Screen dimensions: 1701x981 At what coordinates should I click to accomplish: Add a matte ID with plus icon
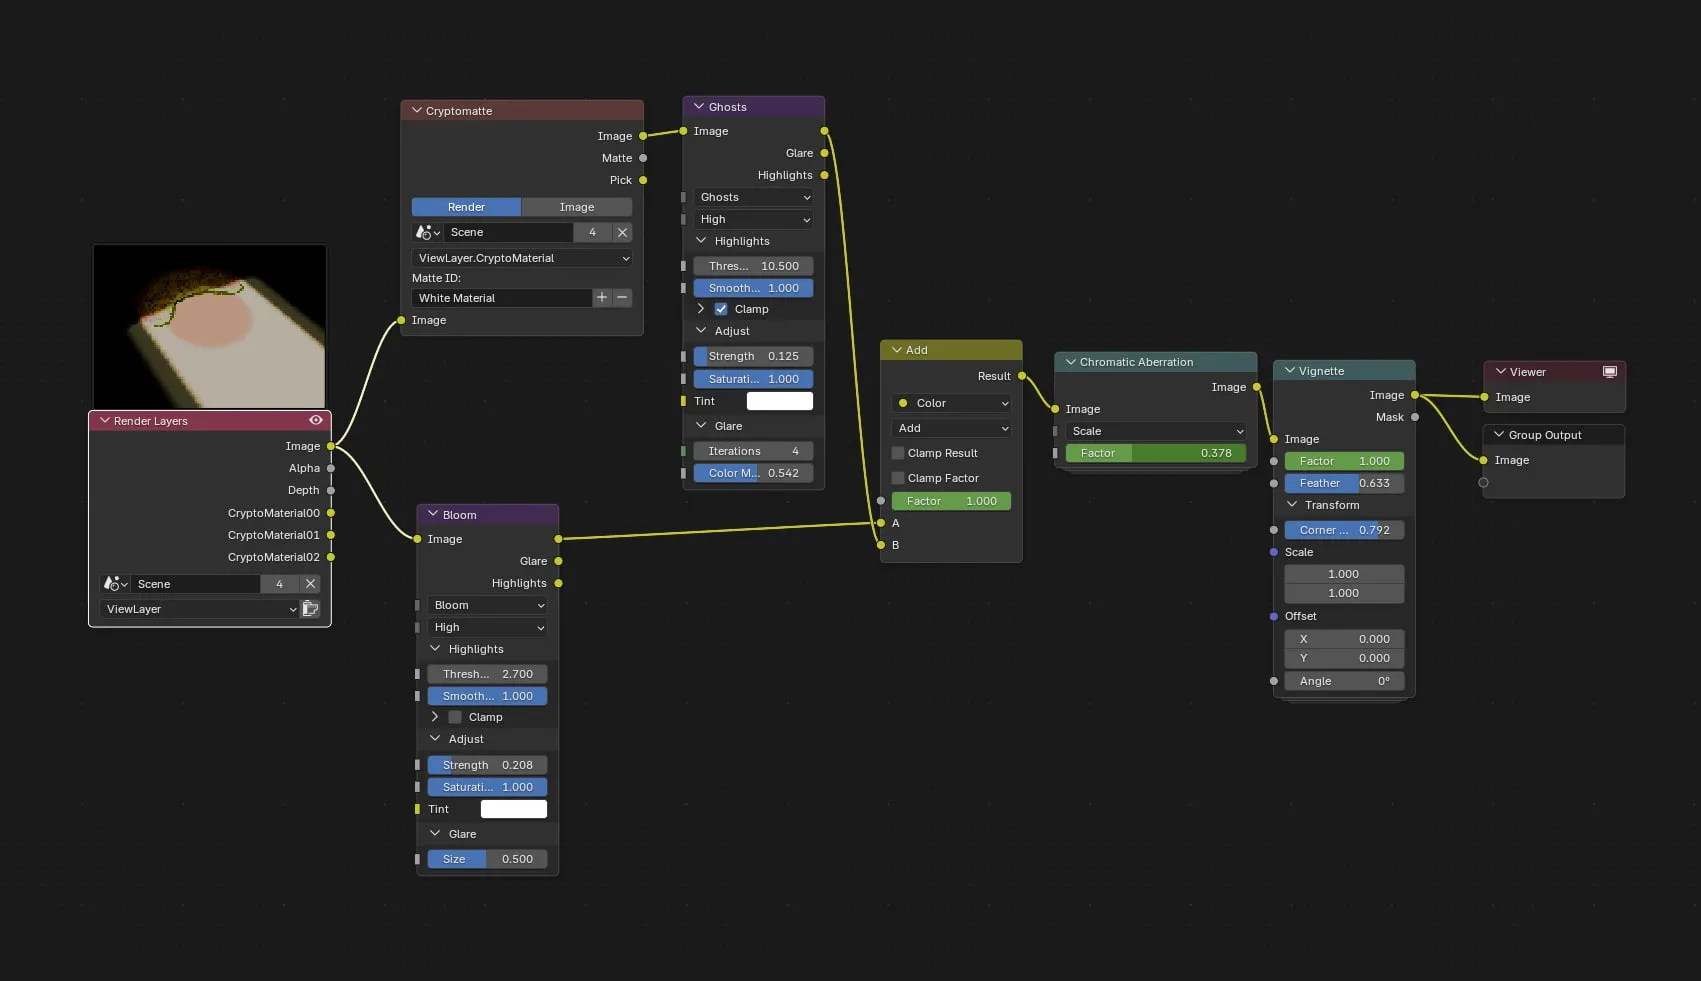tap(602, 298)
